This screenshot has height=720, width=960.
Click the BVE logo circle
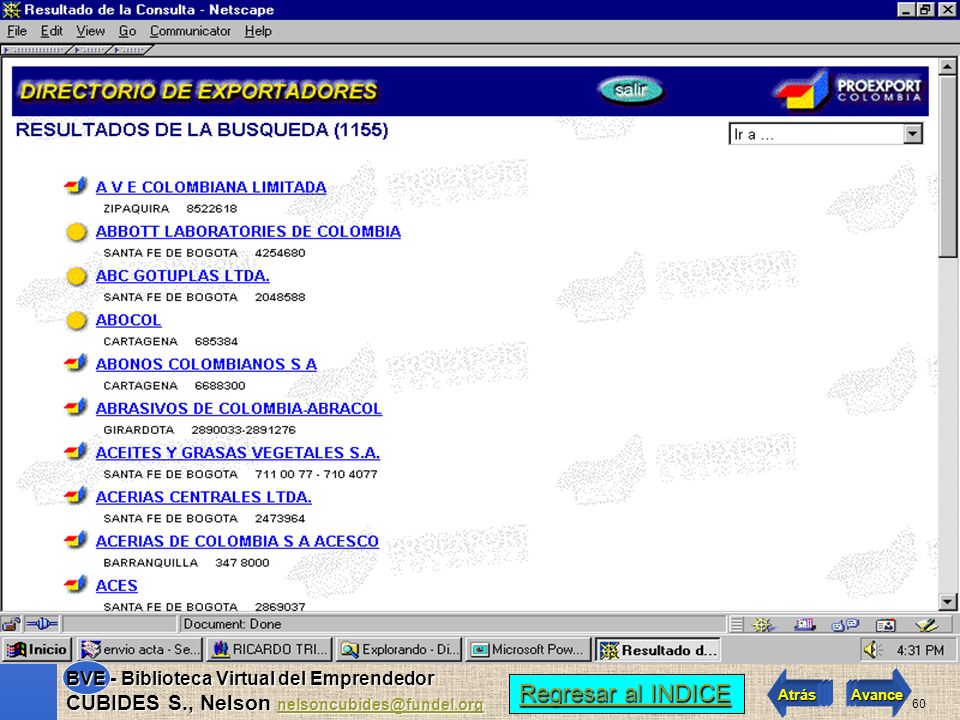(x=86, y=678)
